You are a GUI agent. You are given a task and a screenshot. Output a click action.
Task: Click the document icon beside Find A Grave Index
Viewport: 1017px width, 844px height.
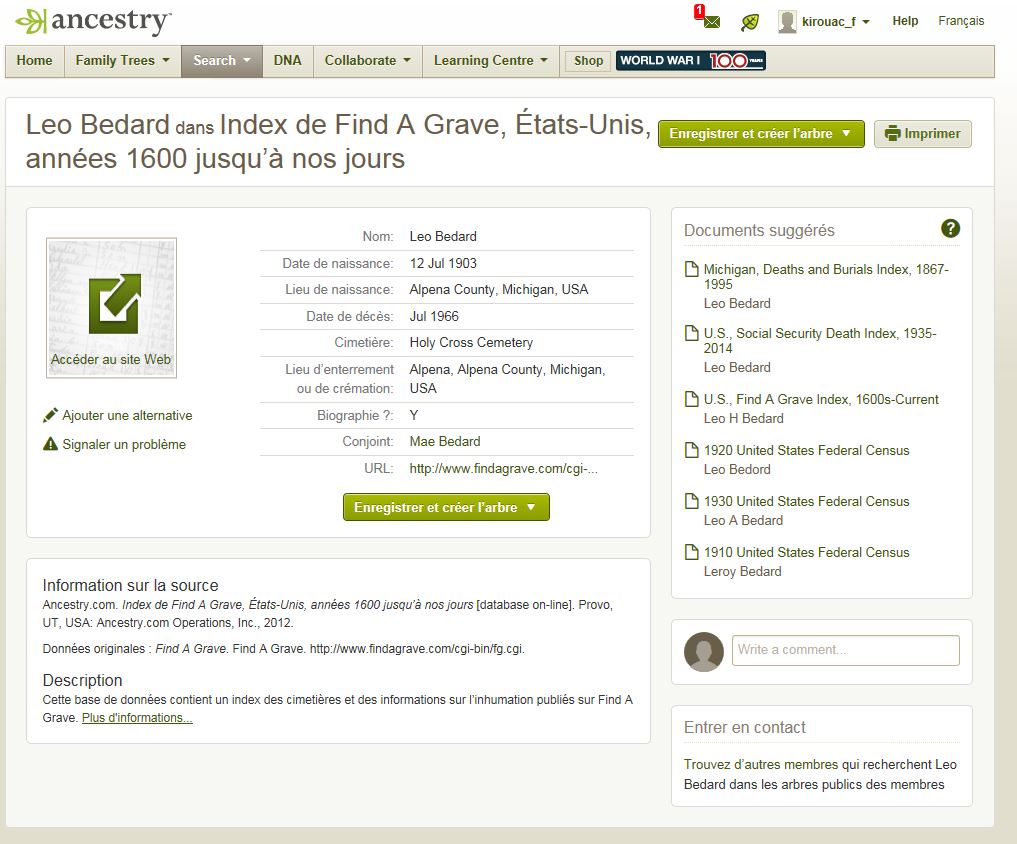pyautogui.click(x=691, y=399)
